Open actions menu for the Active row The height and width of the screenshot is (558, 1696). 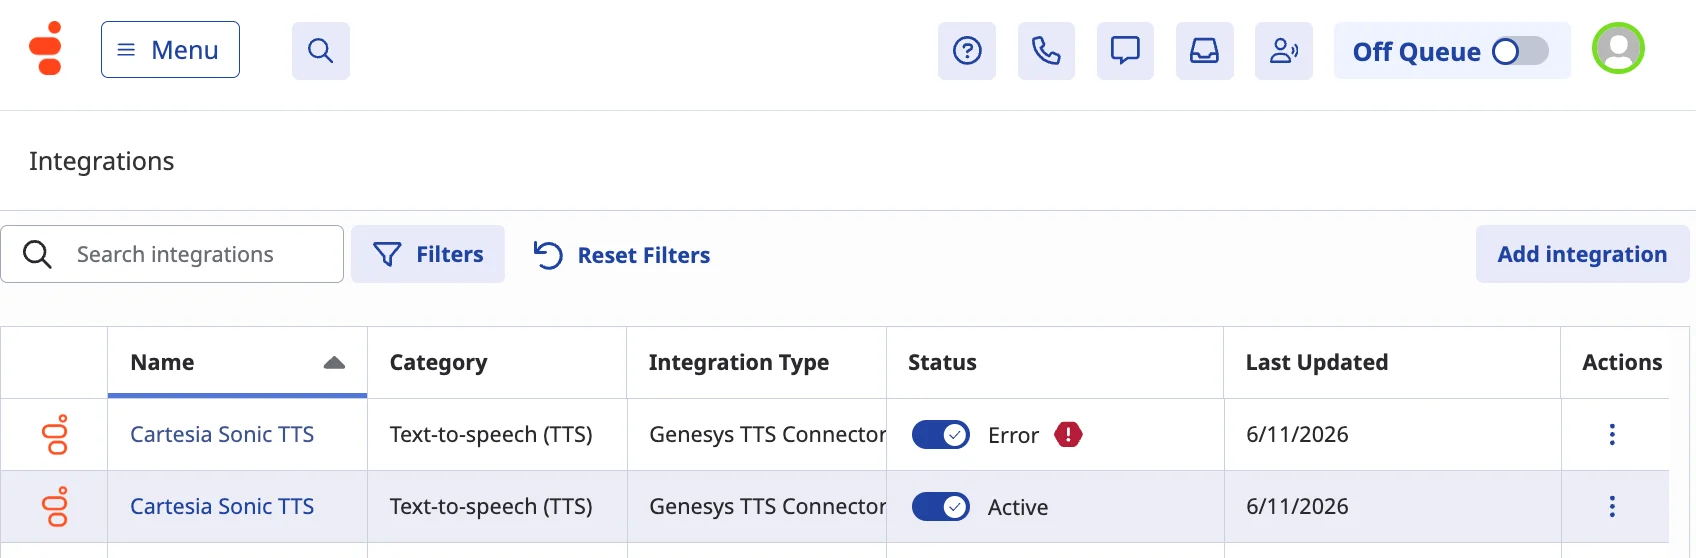1612,506
